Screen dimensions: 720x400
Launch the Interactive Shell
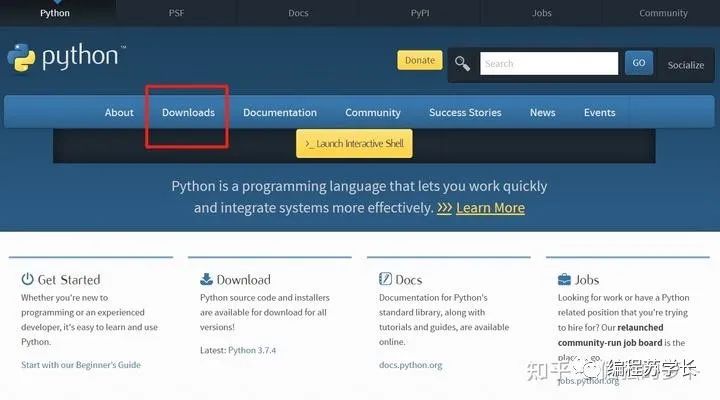(x=354, y=144)
